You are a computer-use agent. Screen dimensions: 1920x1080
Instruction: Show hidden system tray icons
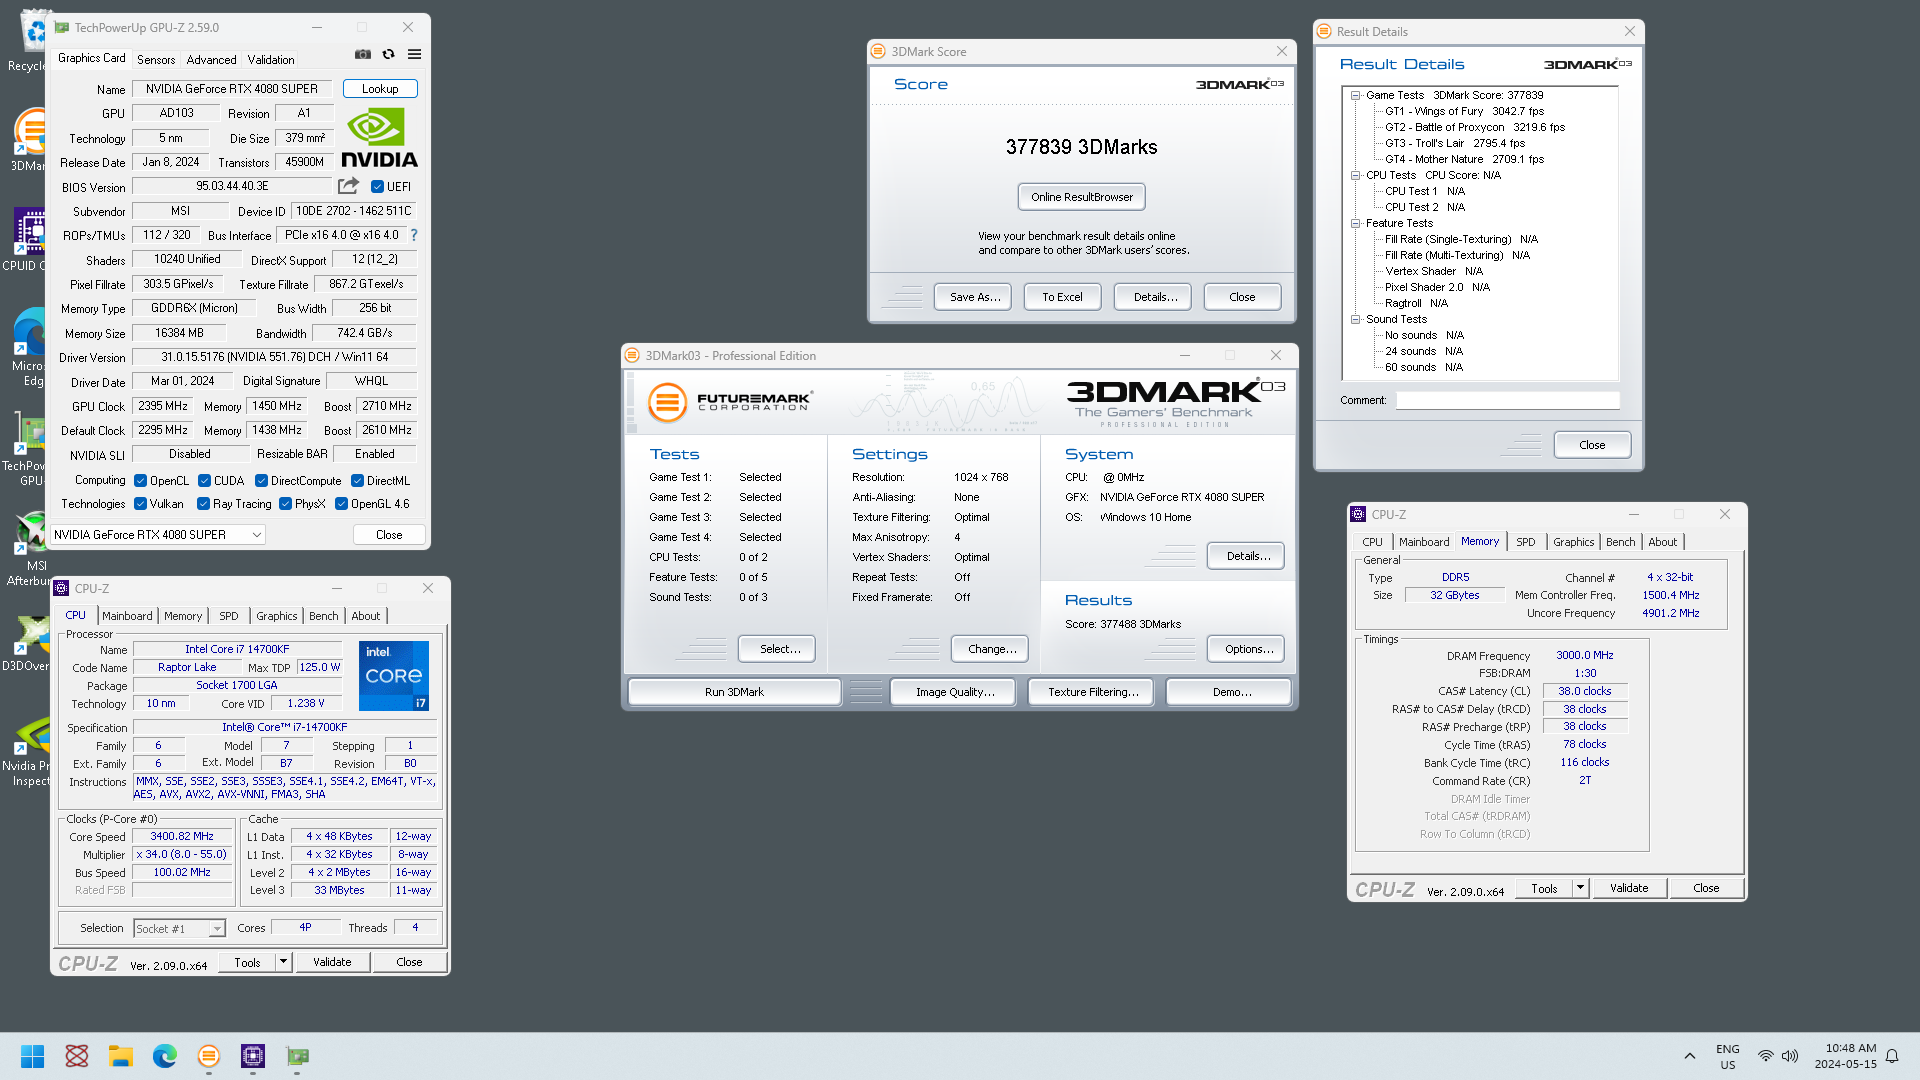pyautogui.click(x=1690, y=1056)
